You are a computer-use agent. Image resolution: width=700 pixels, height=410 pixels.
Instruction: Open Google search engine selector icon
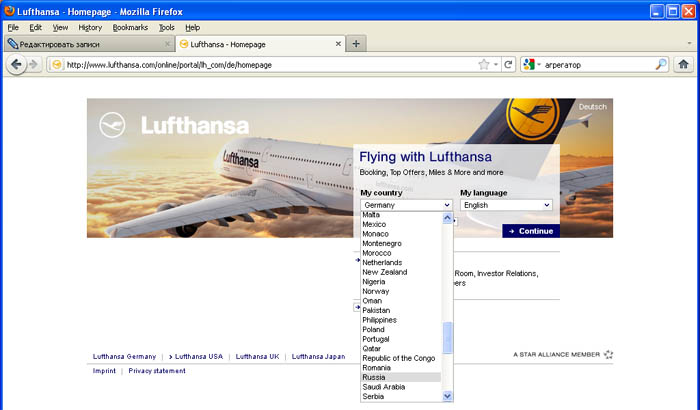[529, 65]
